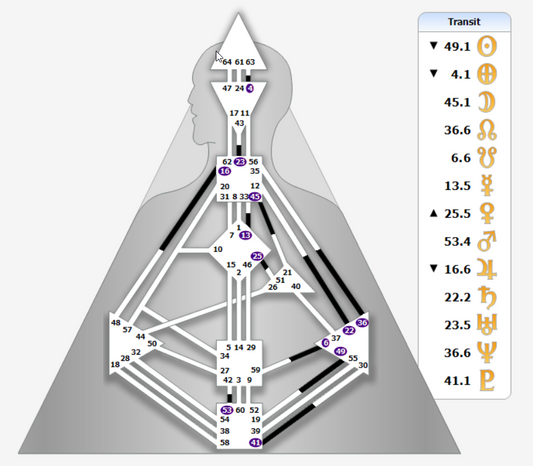Click the North Node symbol in Transit
This screenshot has height=466, width=533.
coord(487,130)
